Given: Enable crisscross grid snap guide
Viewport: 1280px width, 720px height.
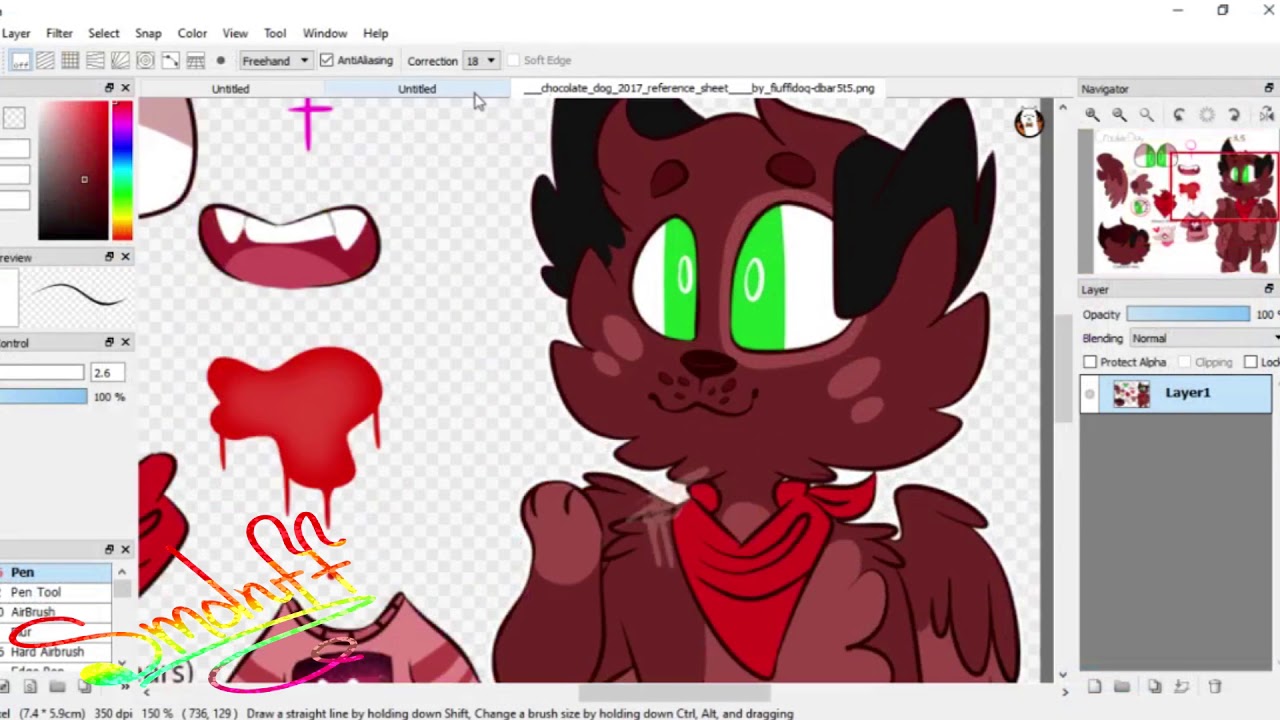Looking at the screenshot, I should tap(70, 61).
